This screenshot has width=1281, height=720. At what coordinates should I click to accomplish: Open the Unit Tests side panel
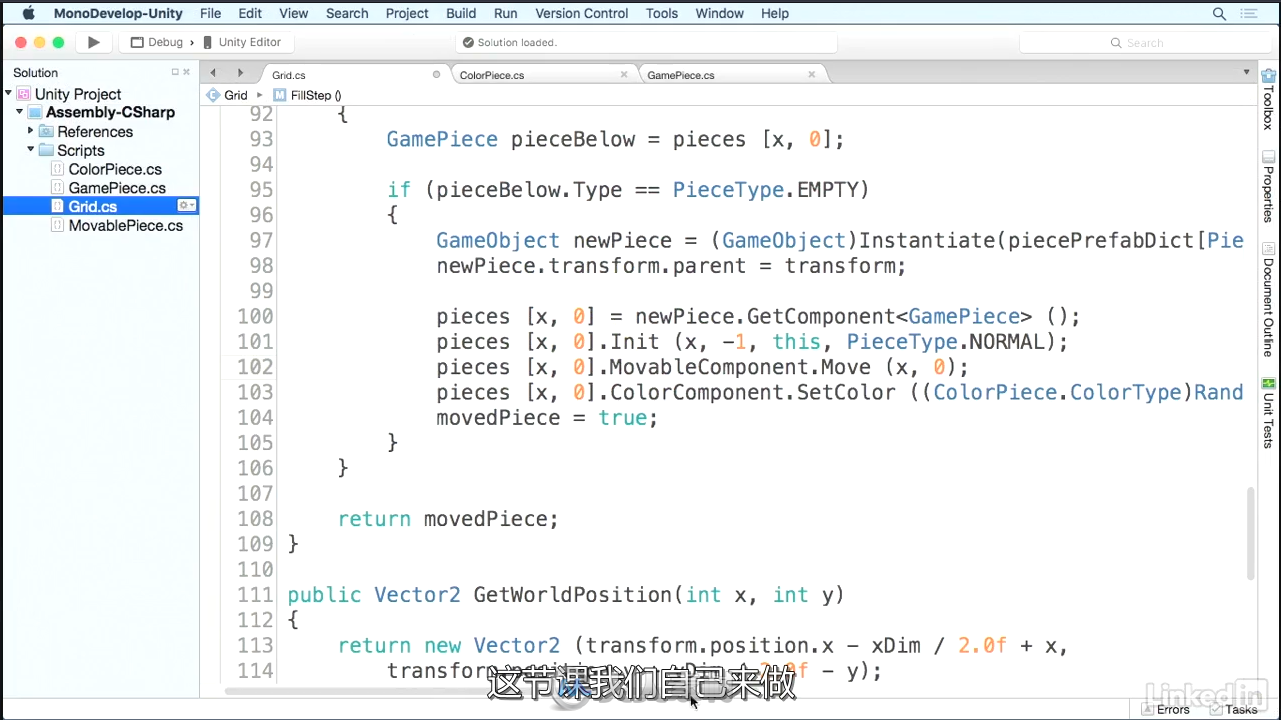click(1268, 412)
